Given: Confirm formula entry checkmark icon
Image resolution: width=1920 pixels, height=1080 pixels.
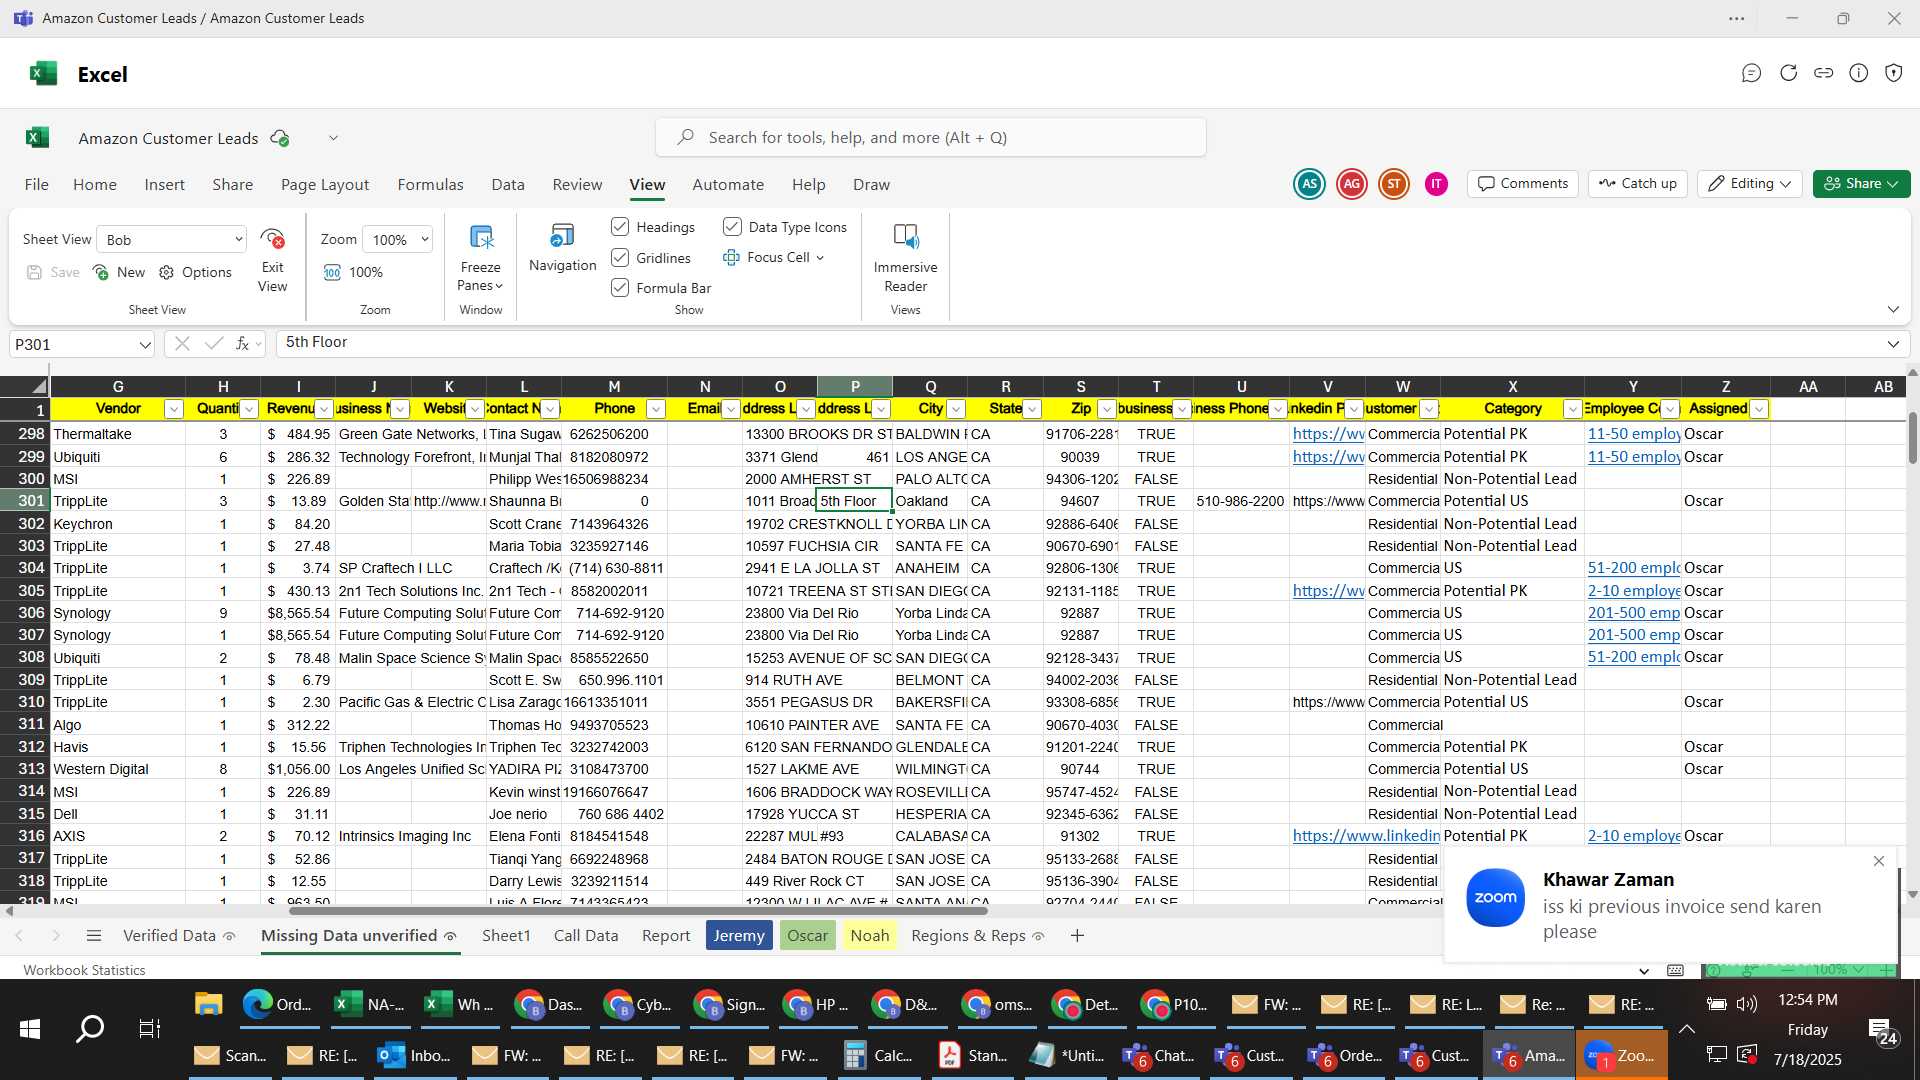Looking at the screenshot, I should pyautogui.click(x=213, y=344).
